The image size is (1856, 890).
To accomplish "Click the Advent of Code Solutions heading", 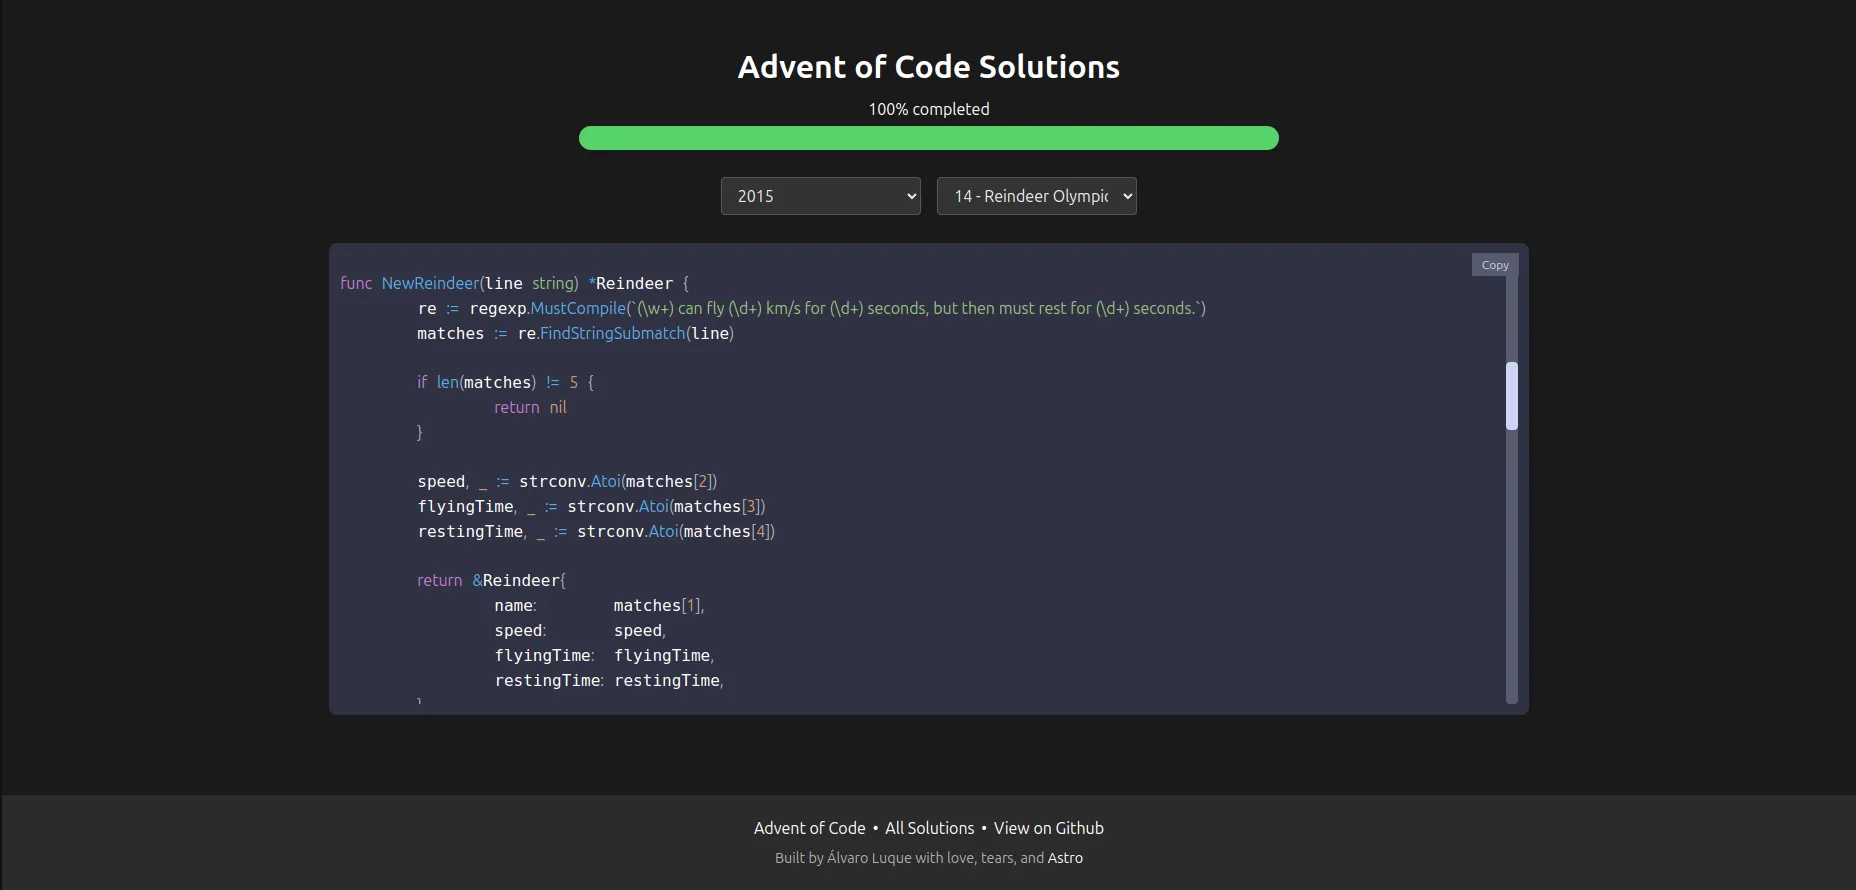I will 928,67.
